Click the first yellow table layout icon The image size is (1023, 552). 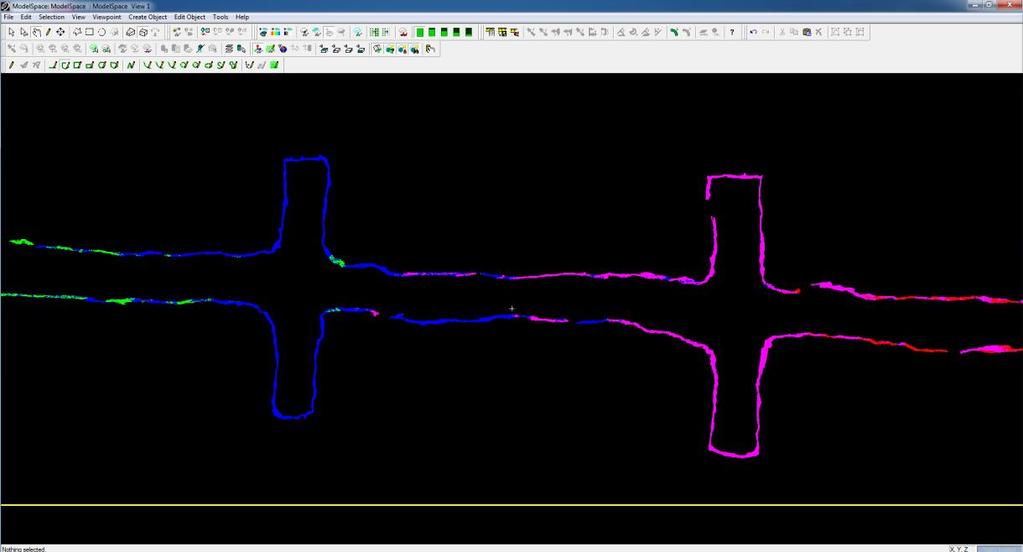[490, 32]
